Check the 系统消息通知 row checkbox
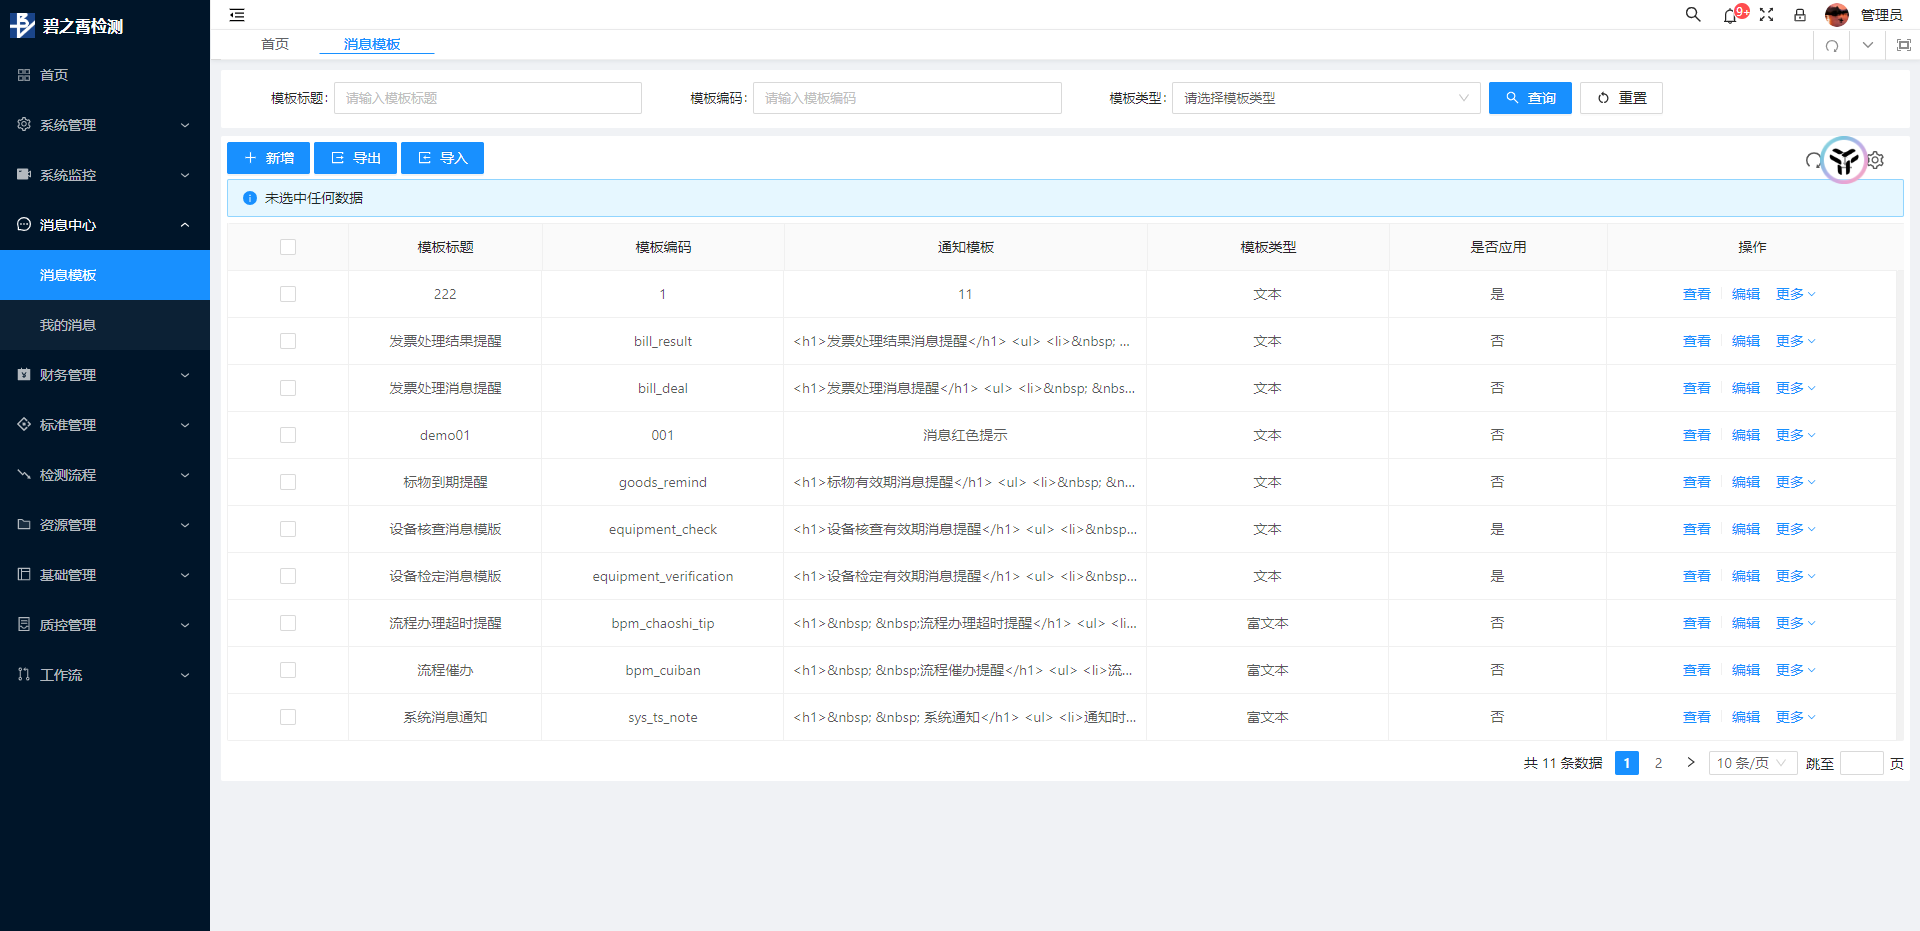The height and width of the screenshot is (931, 1920). 288,717
